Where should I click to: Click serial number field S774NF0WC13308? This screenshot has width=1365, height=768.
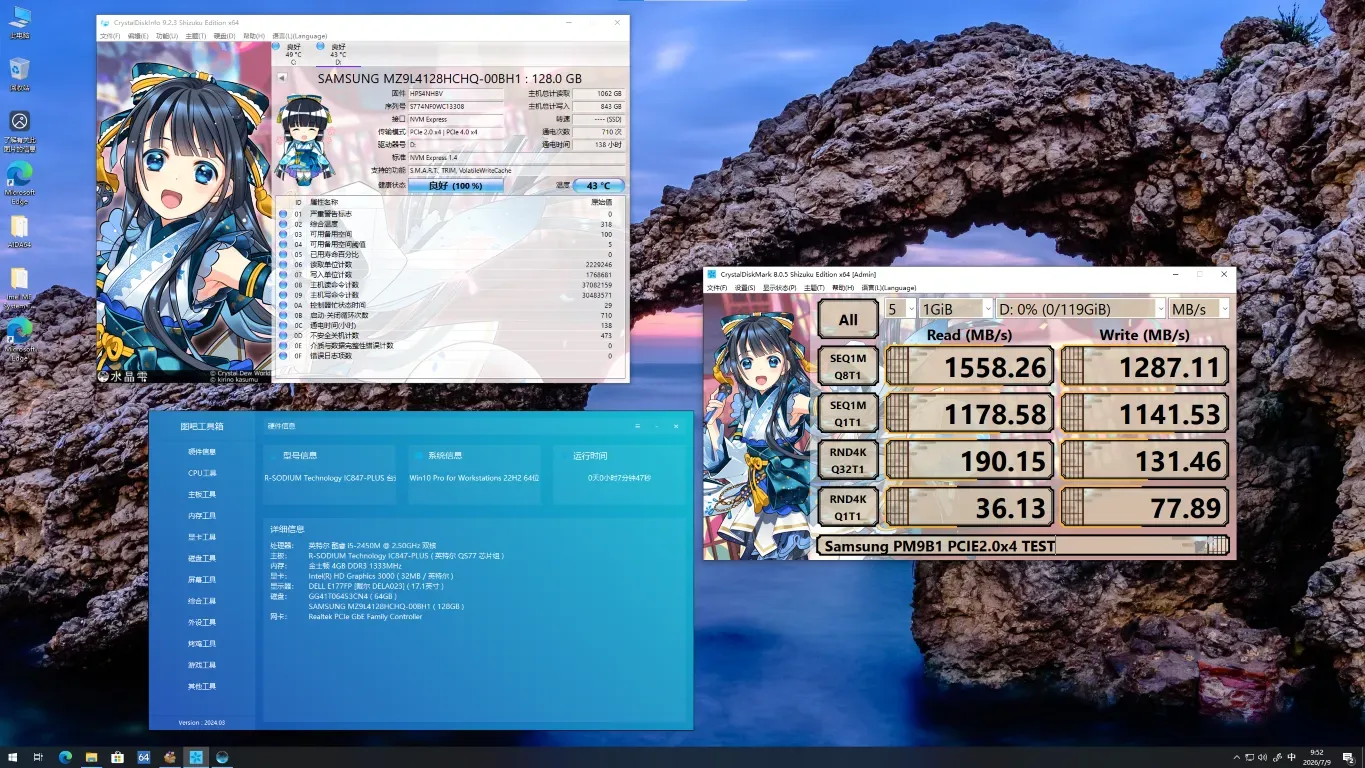coord(455,106)
